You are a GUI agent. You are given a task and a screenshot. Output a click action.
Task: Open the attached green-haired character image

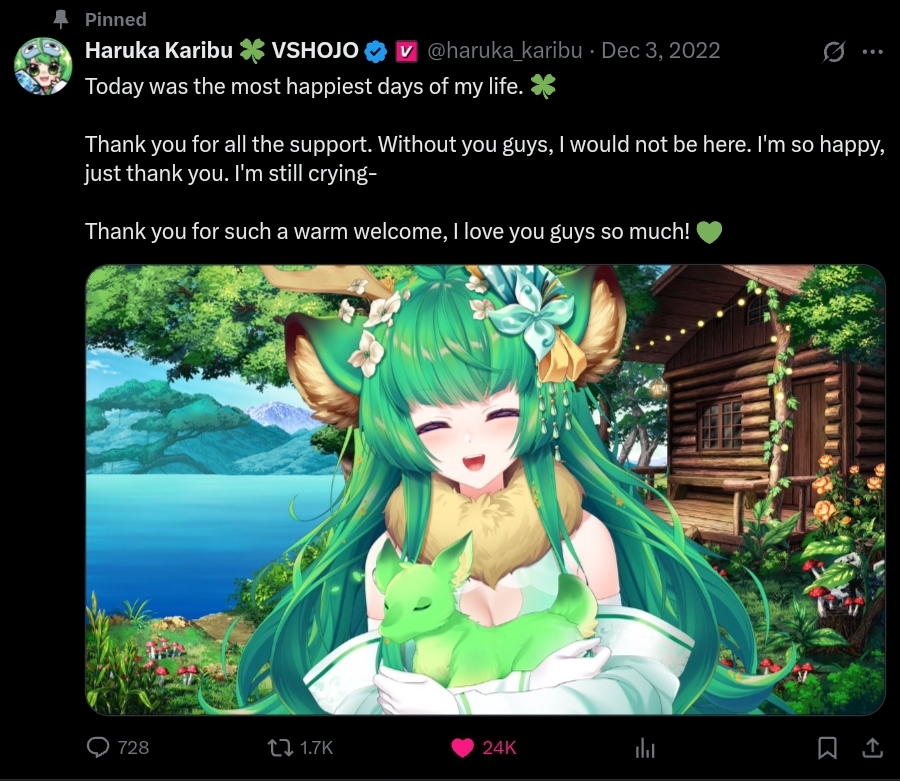pyautogui.click(x=486, y=490)
